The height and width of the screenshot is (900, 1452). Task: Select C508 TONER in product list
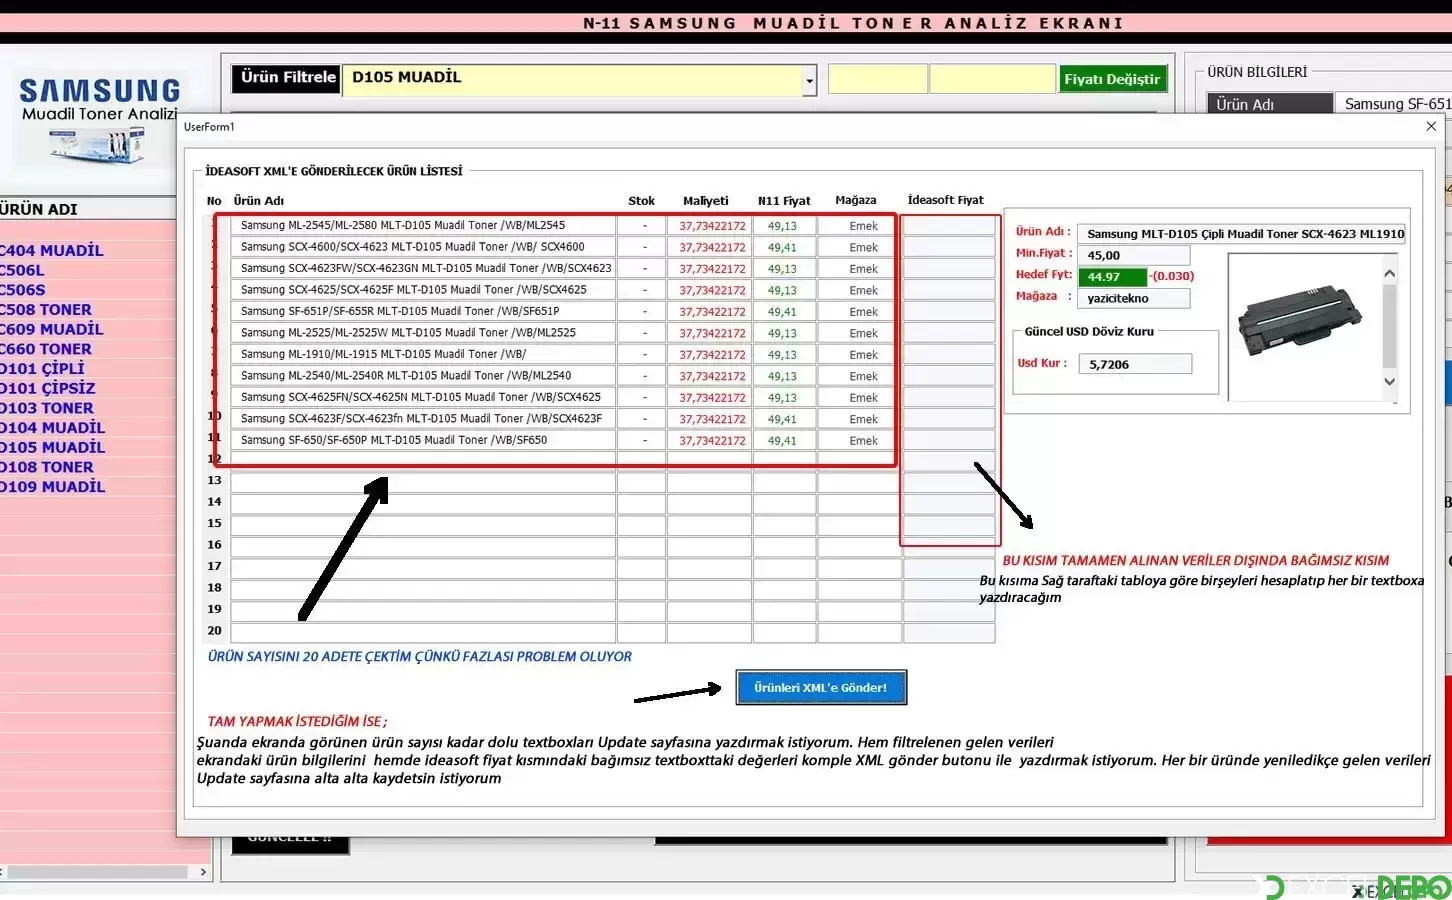[46, 310]
